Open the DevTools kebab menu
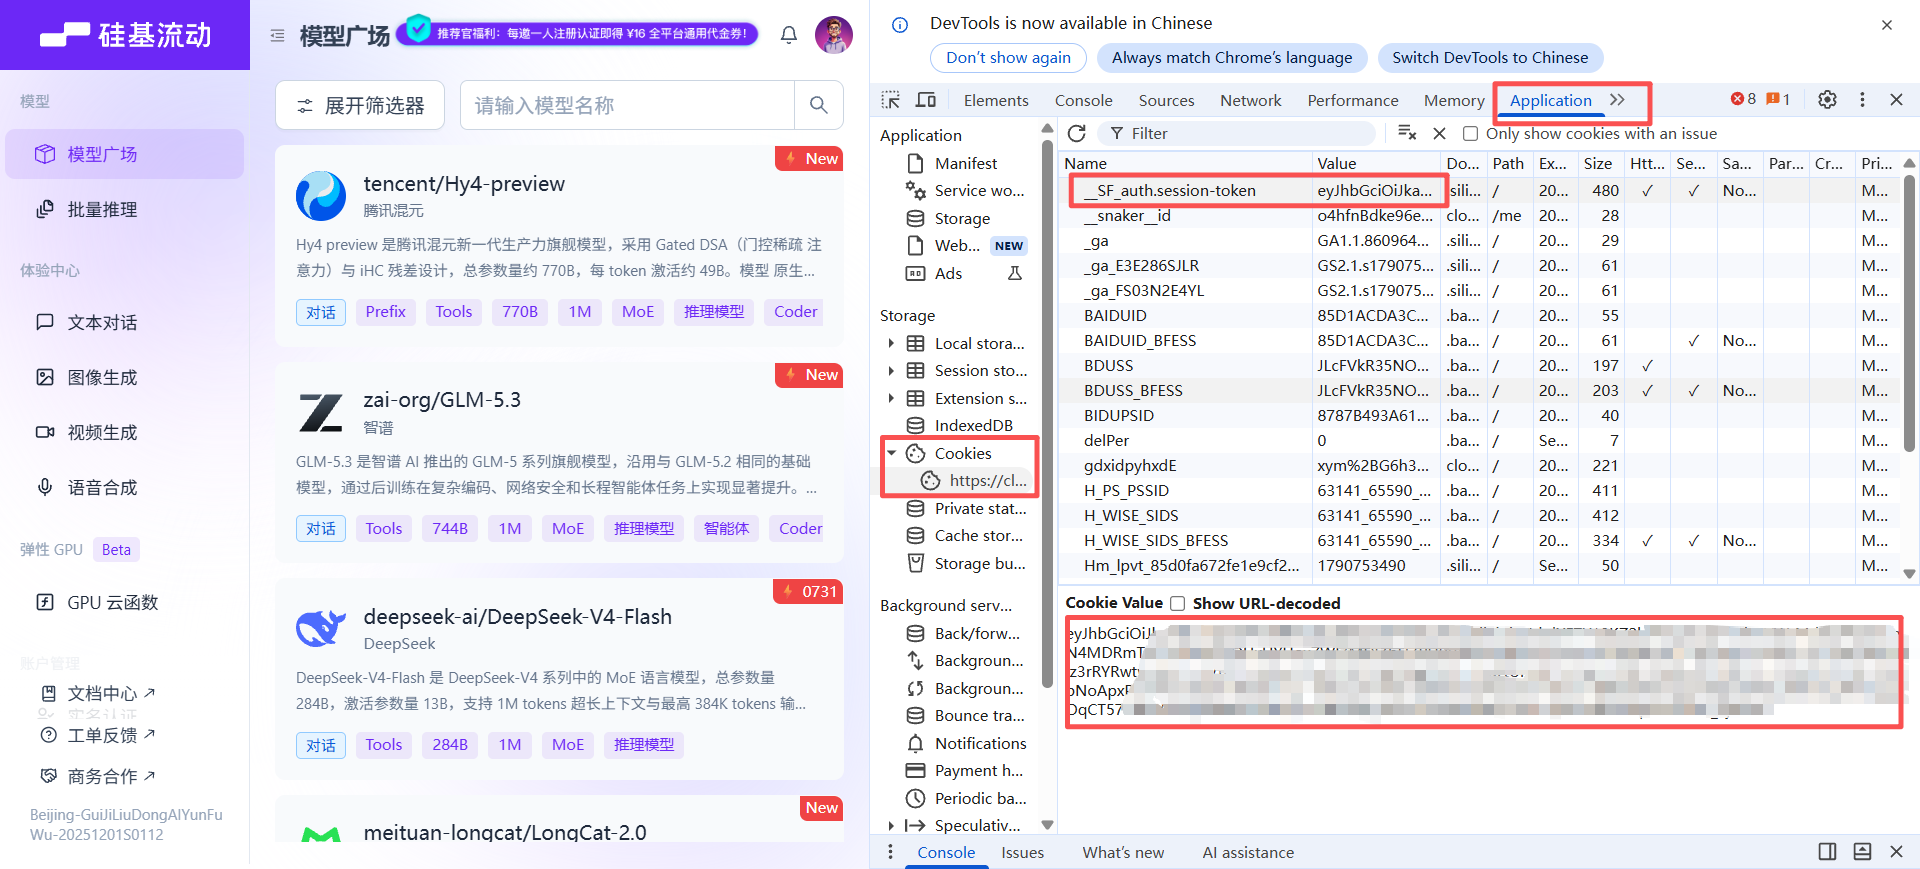The image size is (1920, 869). tap(1862, 100)
